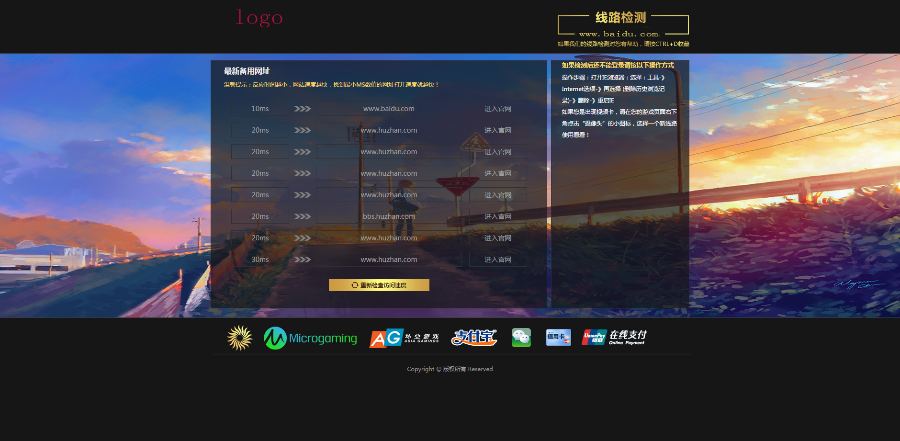Click the Alipay 支付宝 logo
Viewport: 900px width, 441px height.
(474, 338)
